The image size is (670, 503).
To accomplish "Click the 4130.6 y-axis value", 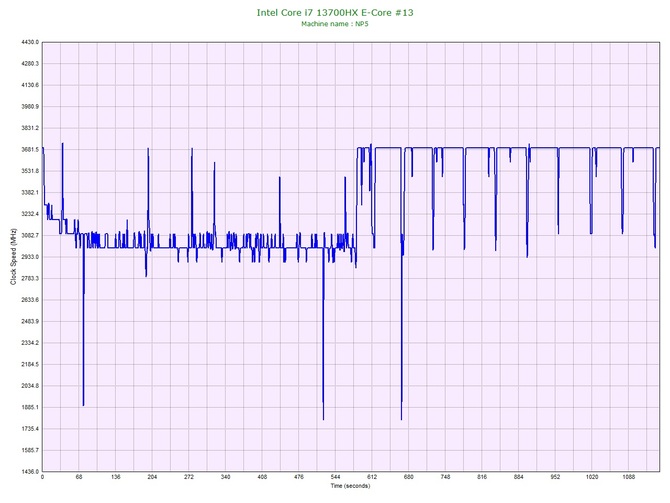I will click(x=30, y=85).
